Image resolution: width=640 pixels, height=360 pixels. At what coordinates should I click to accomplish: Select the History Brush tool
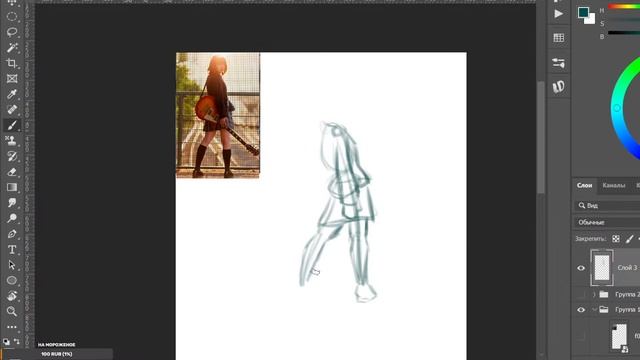12,156
